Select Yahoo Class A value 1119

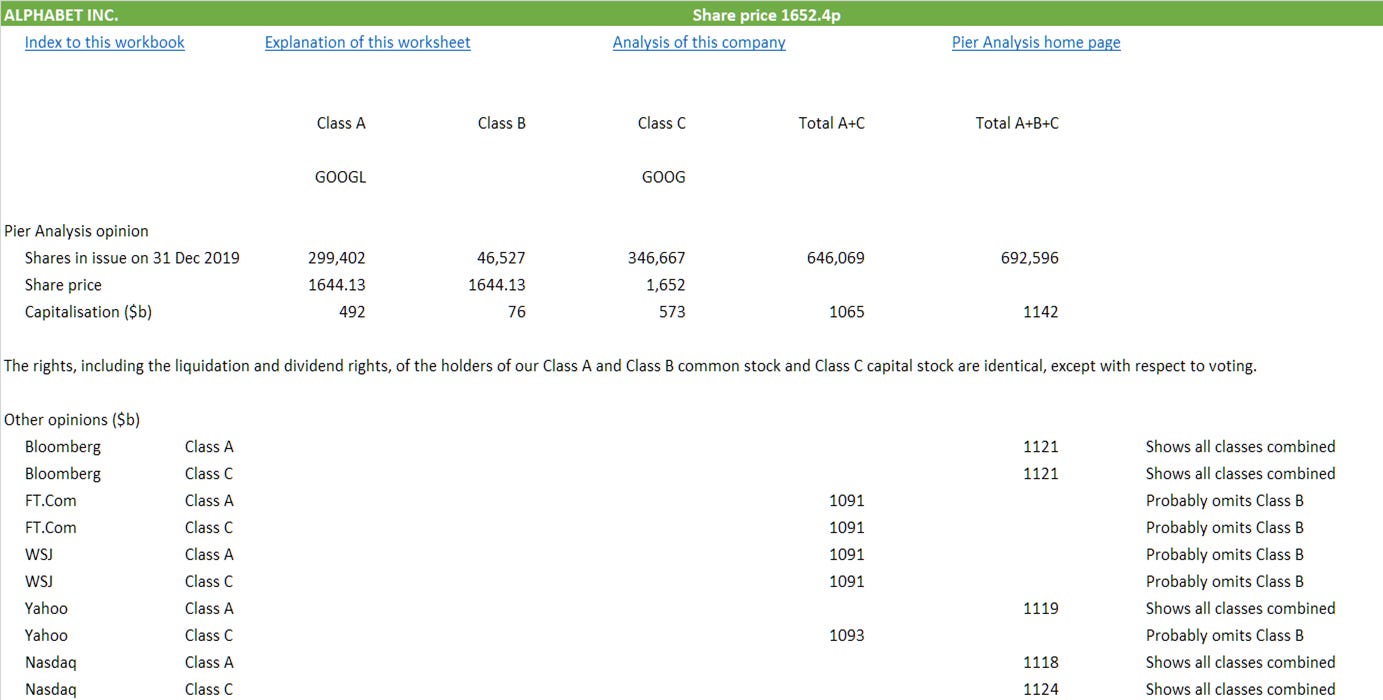tap(1041, 609)
